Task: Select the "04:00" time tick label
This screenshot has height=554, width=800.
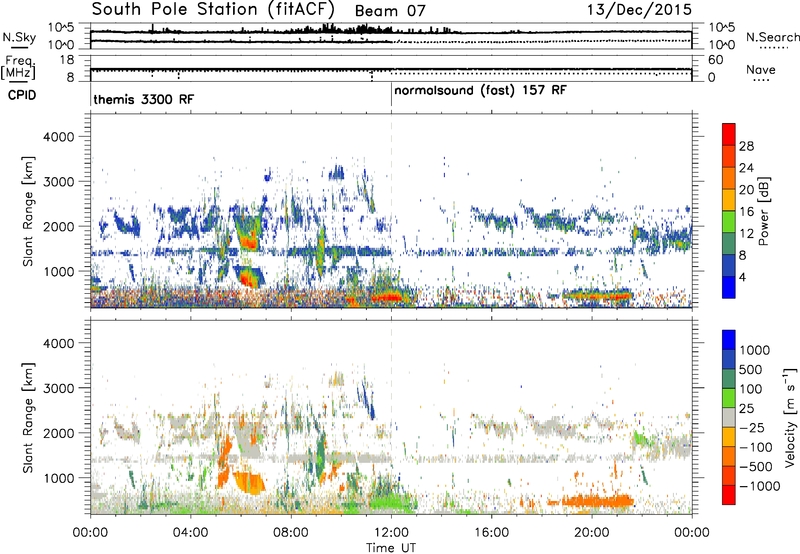Action: [x=190, y=533]
